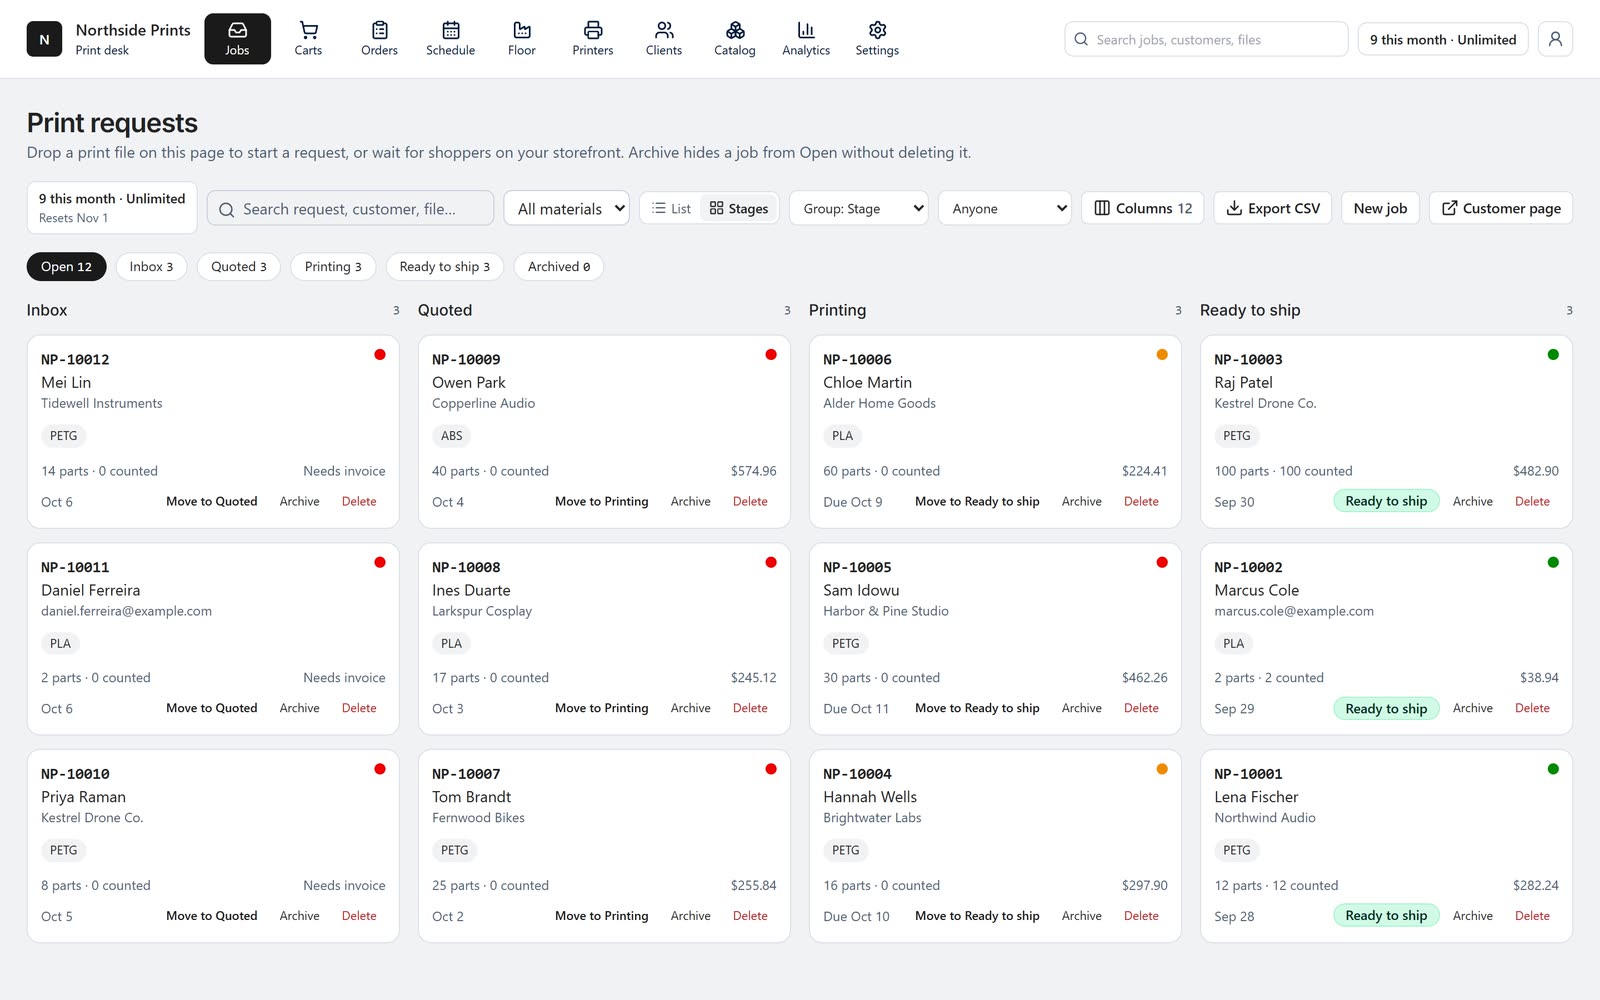Click the New job button
Screen dimensions: 1600x1000
click(1380, 208)
